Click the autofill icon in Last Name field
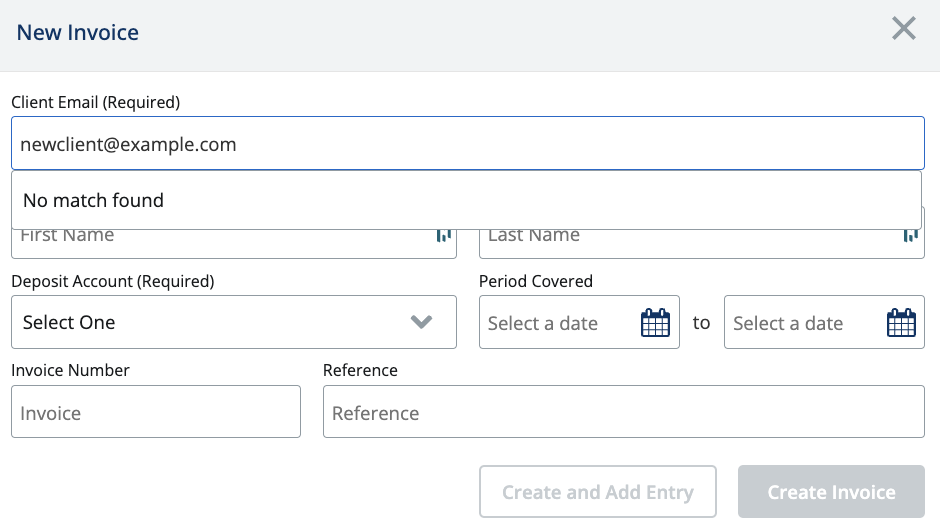Viewport: 940px width, 532px height. coord(910,236)
